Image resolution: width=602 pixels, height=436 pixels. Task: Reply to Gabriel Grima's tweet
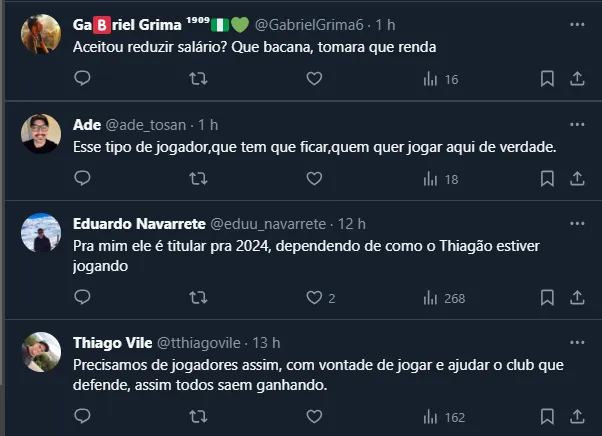83,79
